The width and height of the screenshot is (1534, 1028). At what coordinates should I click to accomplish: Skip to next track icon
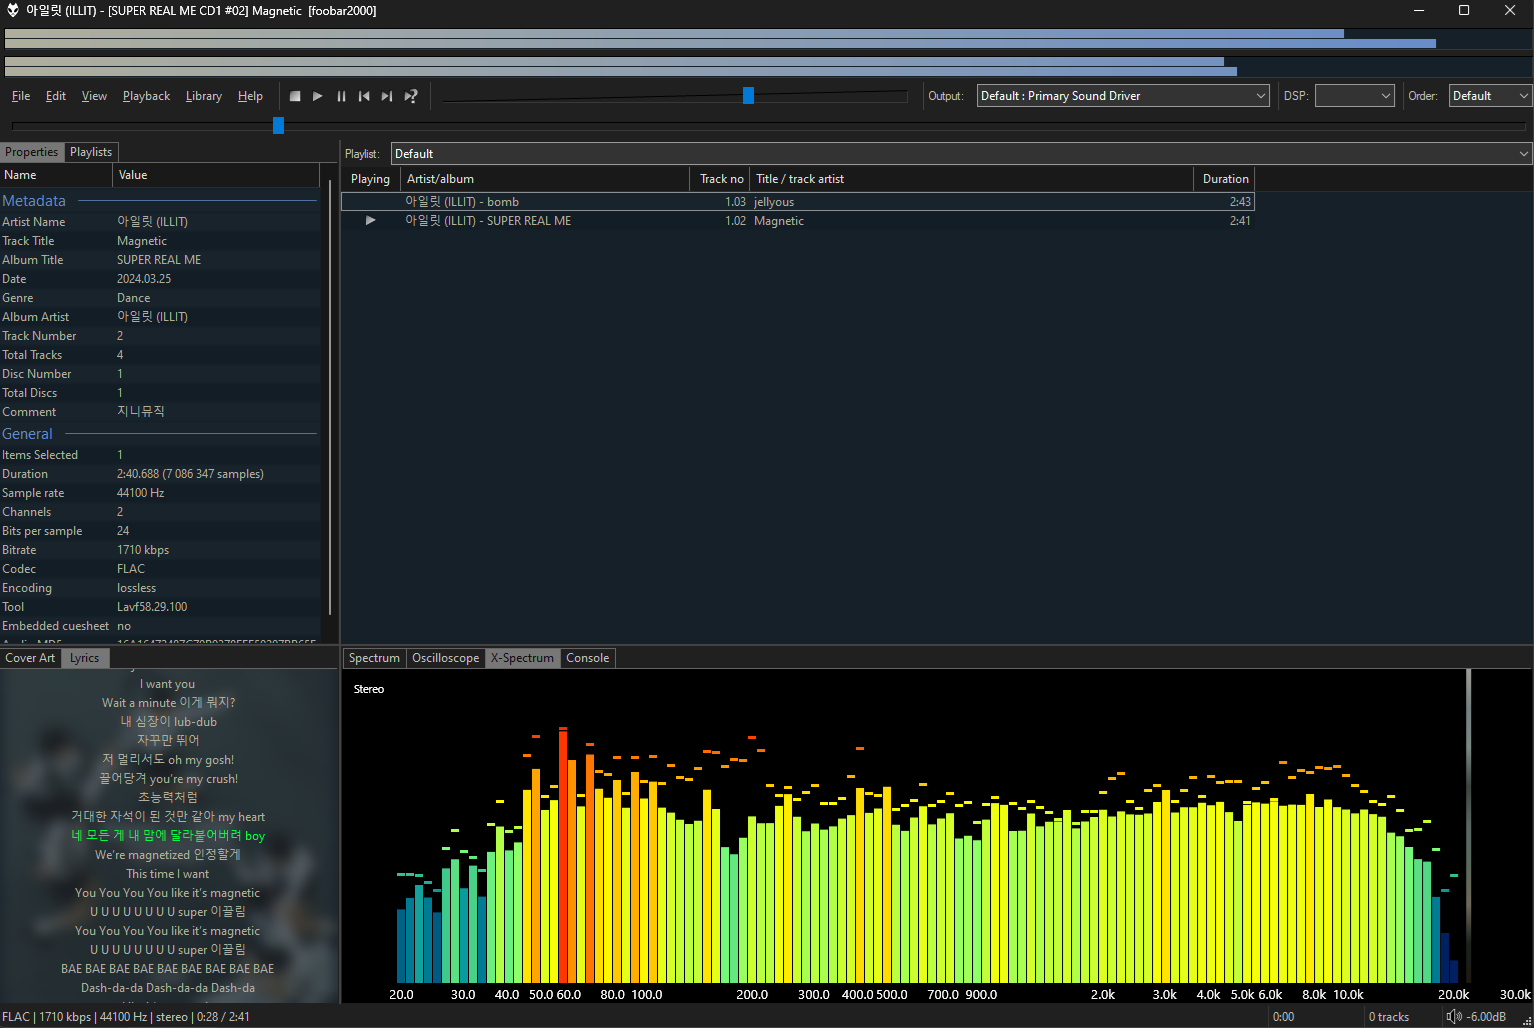[387, 96]
